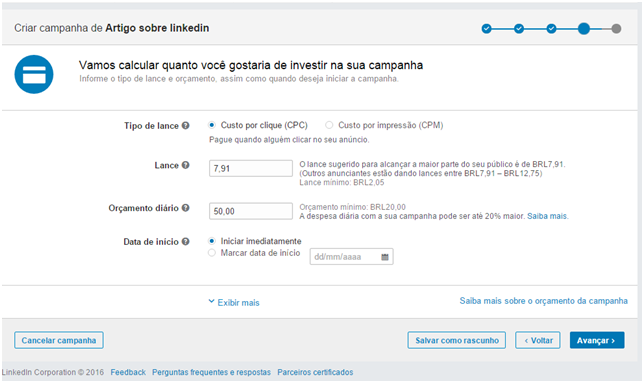The width and height of the screenshot is (644, 383).
Task: Click the last gray progress step
Action: pos(616,29)
